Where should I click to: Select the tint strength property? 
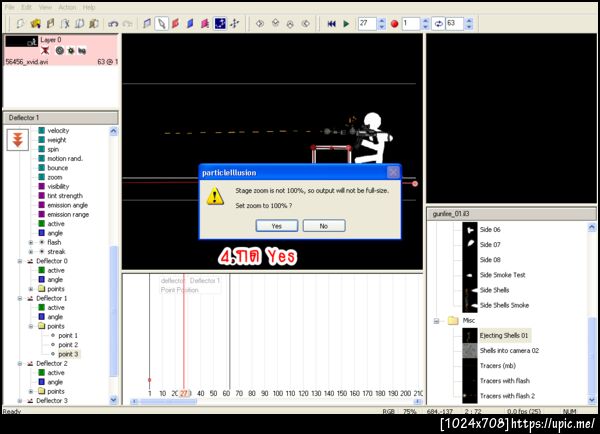click(x=65, y=196)
